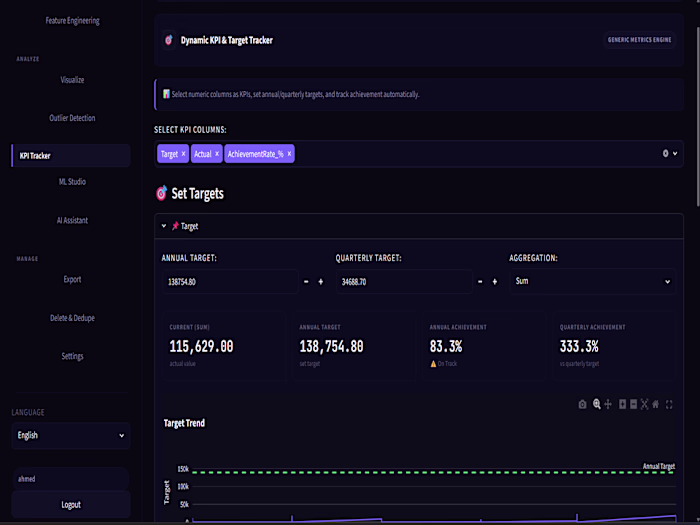Remove the AchievementRate_% KPI tag
This screenshot has width=700, height=525.
click(289, 154)
